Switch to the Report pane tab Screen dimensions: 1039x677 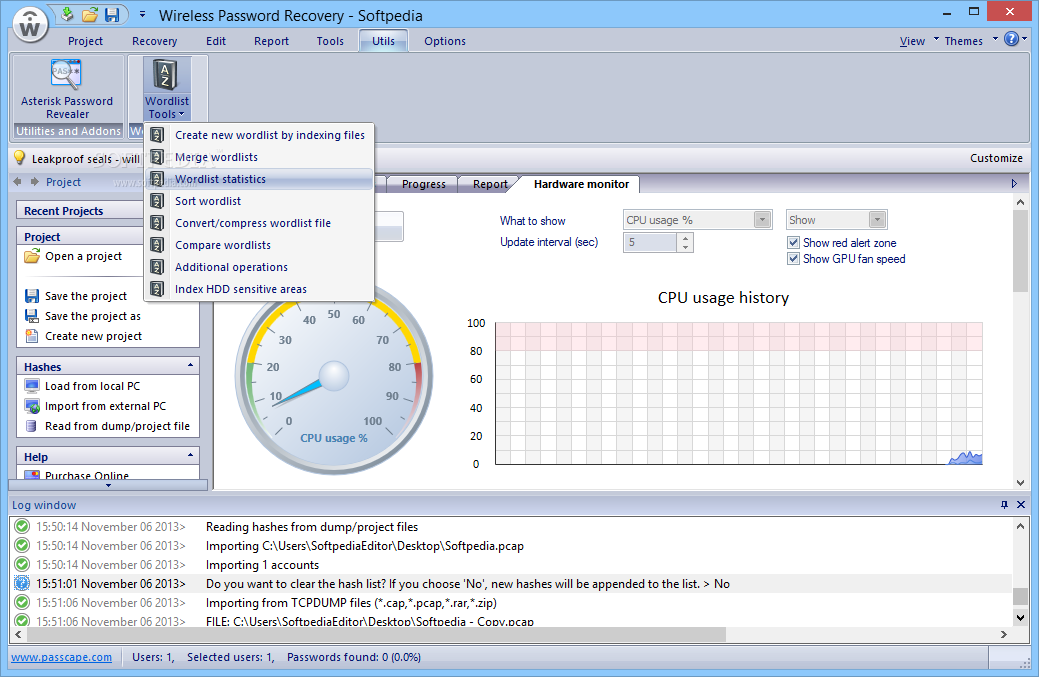490,184
